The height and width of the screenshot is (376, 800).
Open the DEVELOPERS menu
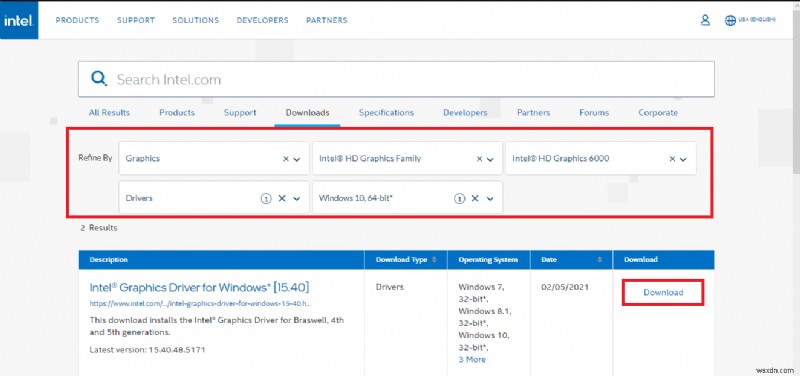262,20
